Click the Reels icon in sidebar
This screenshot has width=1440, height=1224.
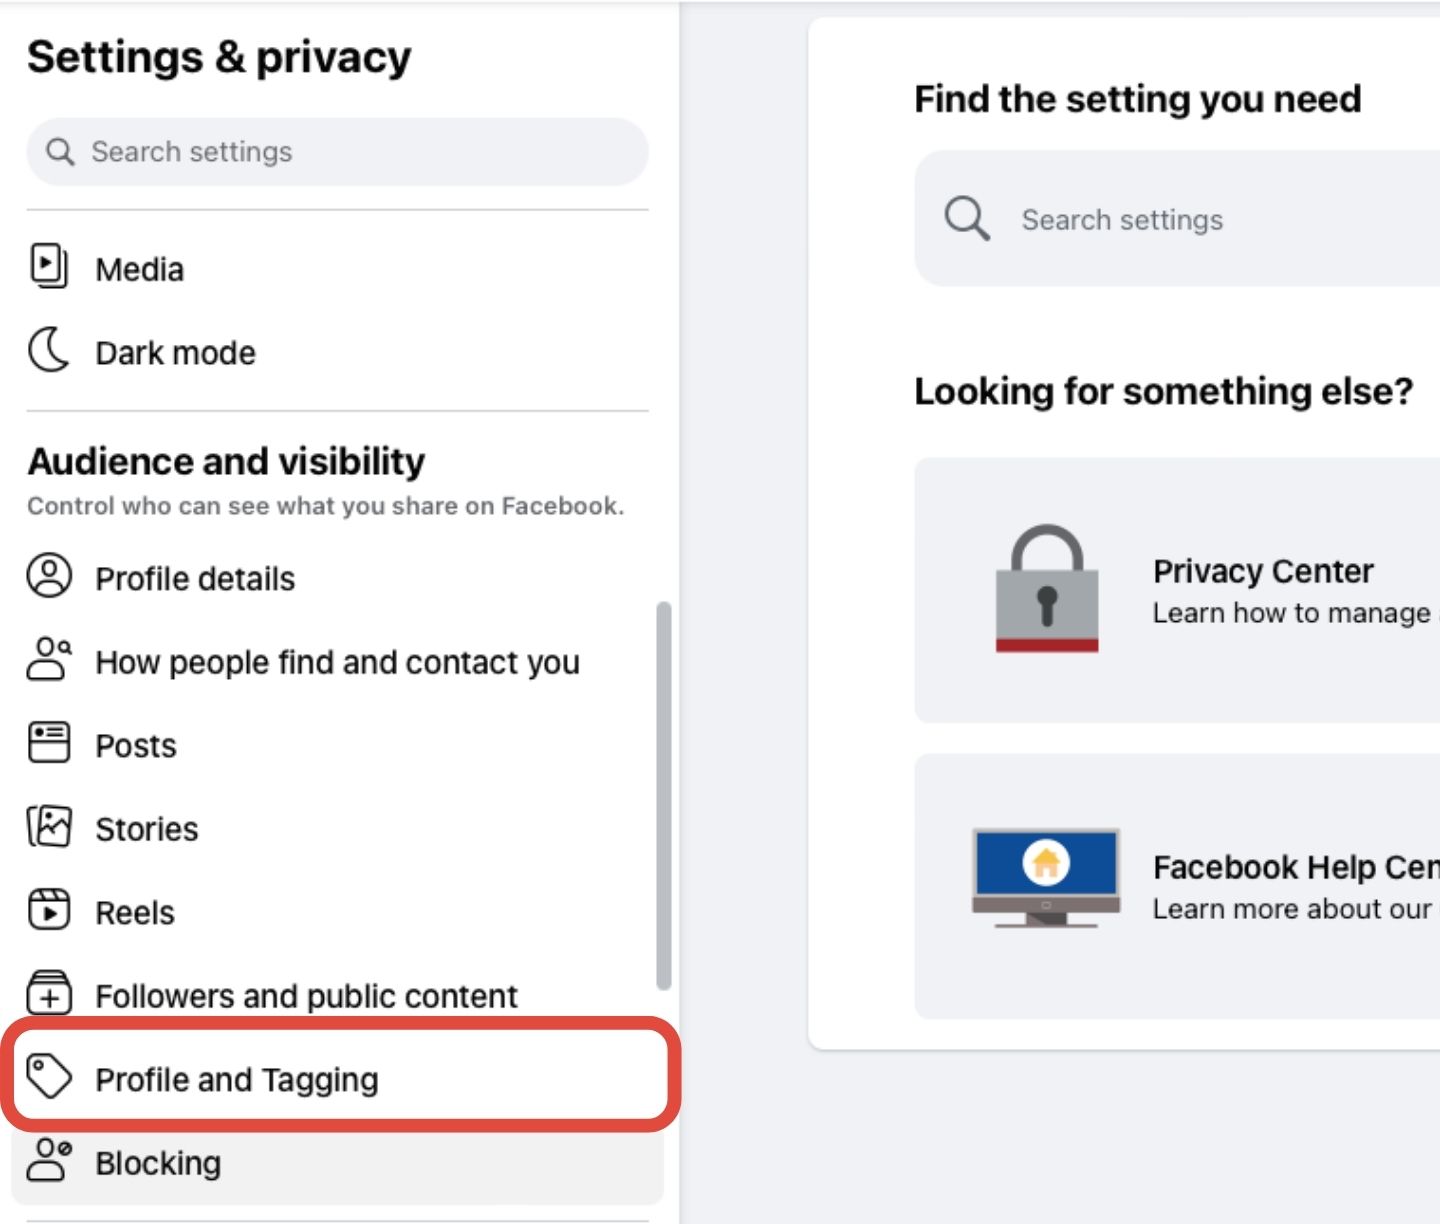49,911
